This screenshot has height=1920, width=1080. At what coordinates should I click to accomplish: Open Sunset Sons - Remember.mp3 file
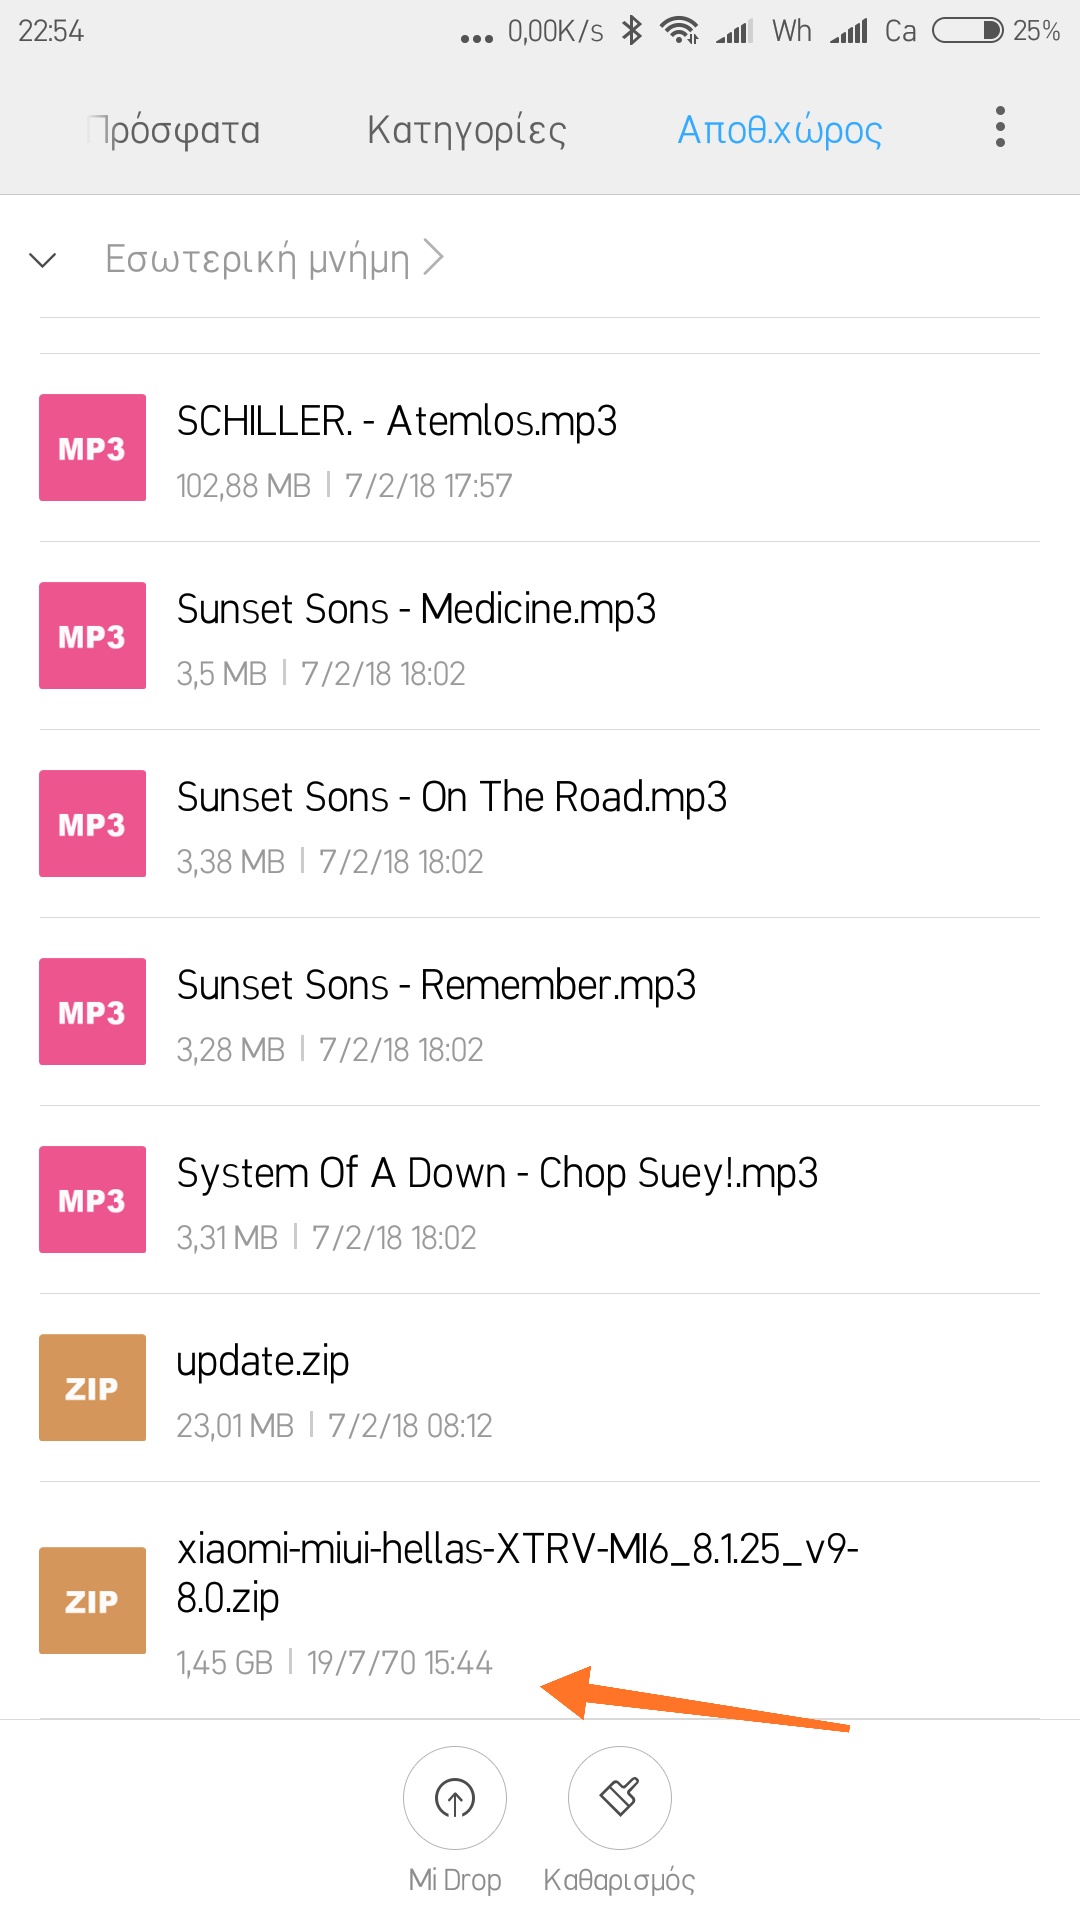click(x=436, y=986)
